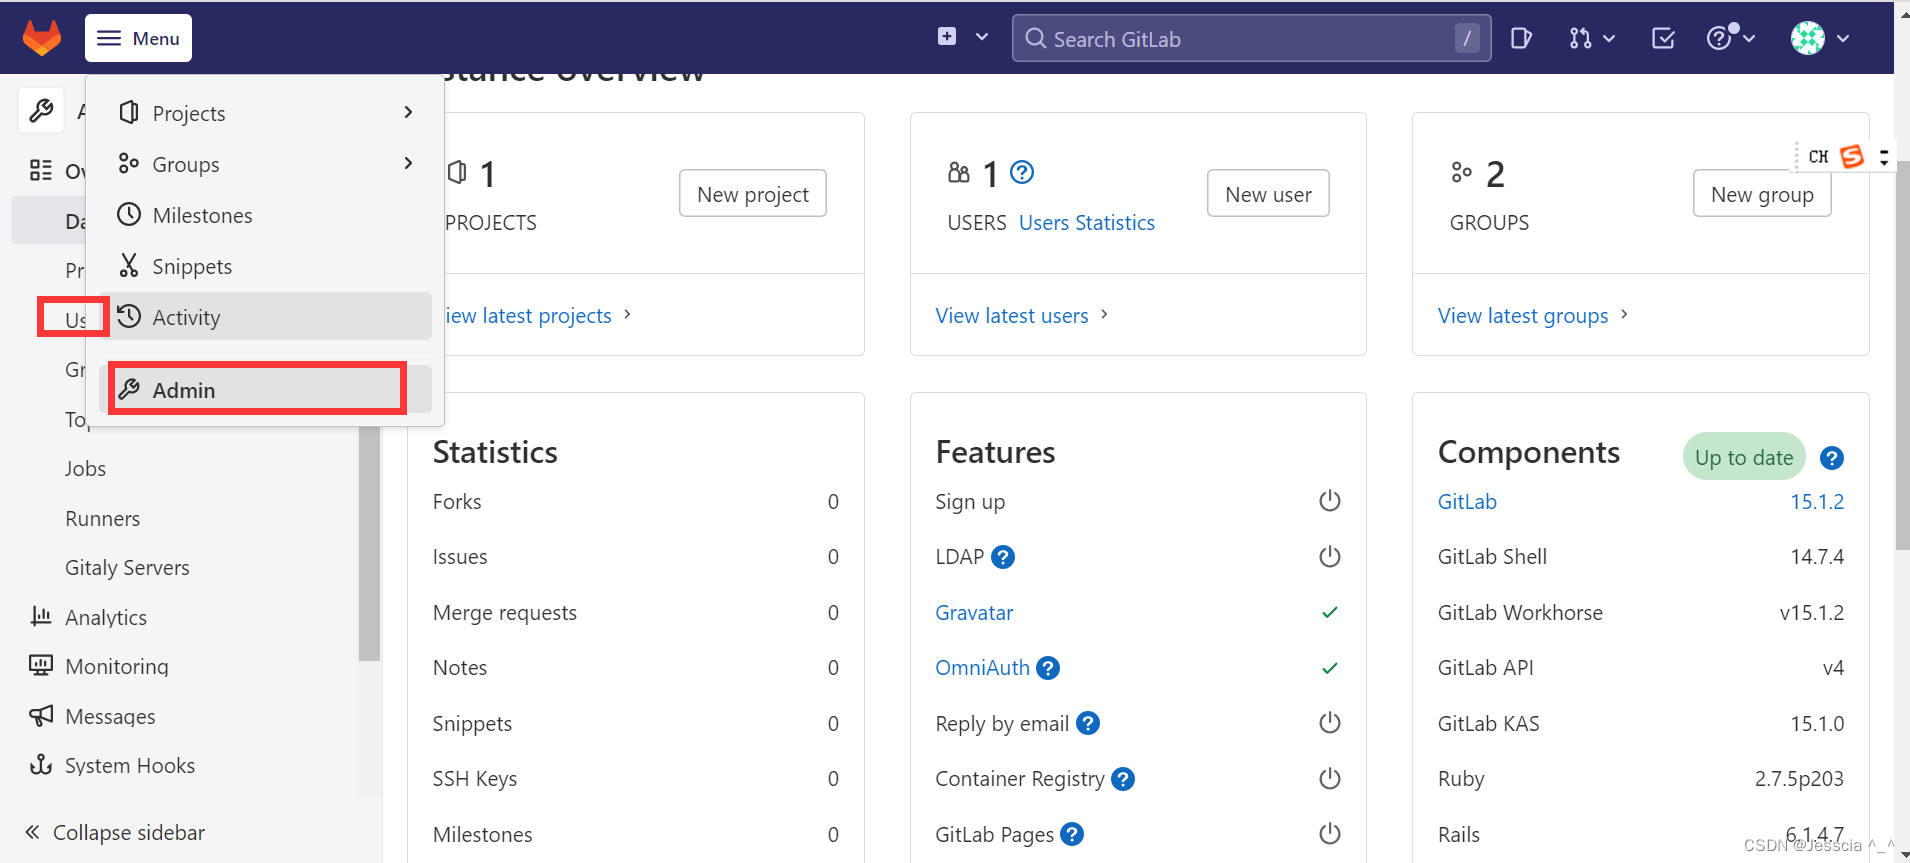Expand the help menu dropdown arrow
Screen dimensions: 1910x863
tap(1749, 38)
